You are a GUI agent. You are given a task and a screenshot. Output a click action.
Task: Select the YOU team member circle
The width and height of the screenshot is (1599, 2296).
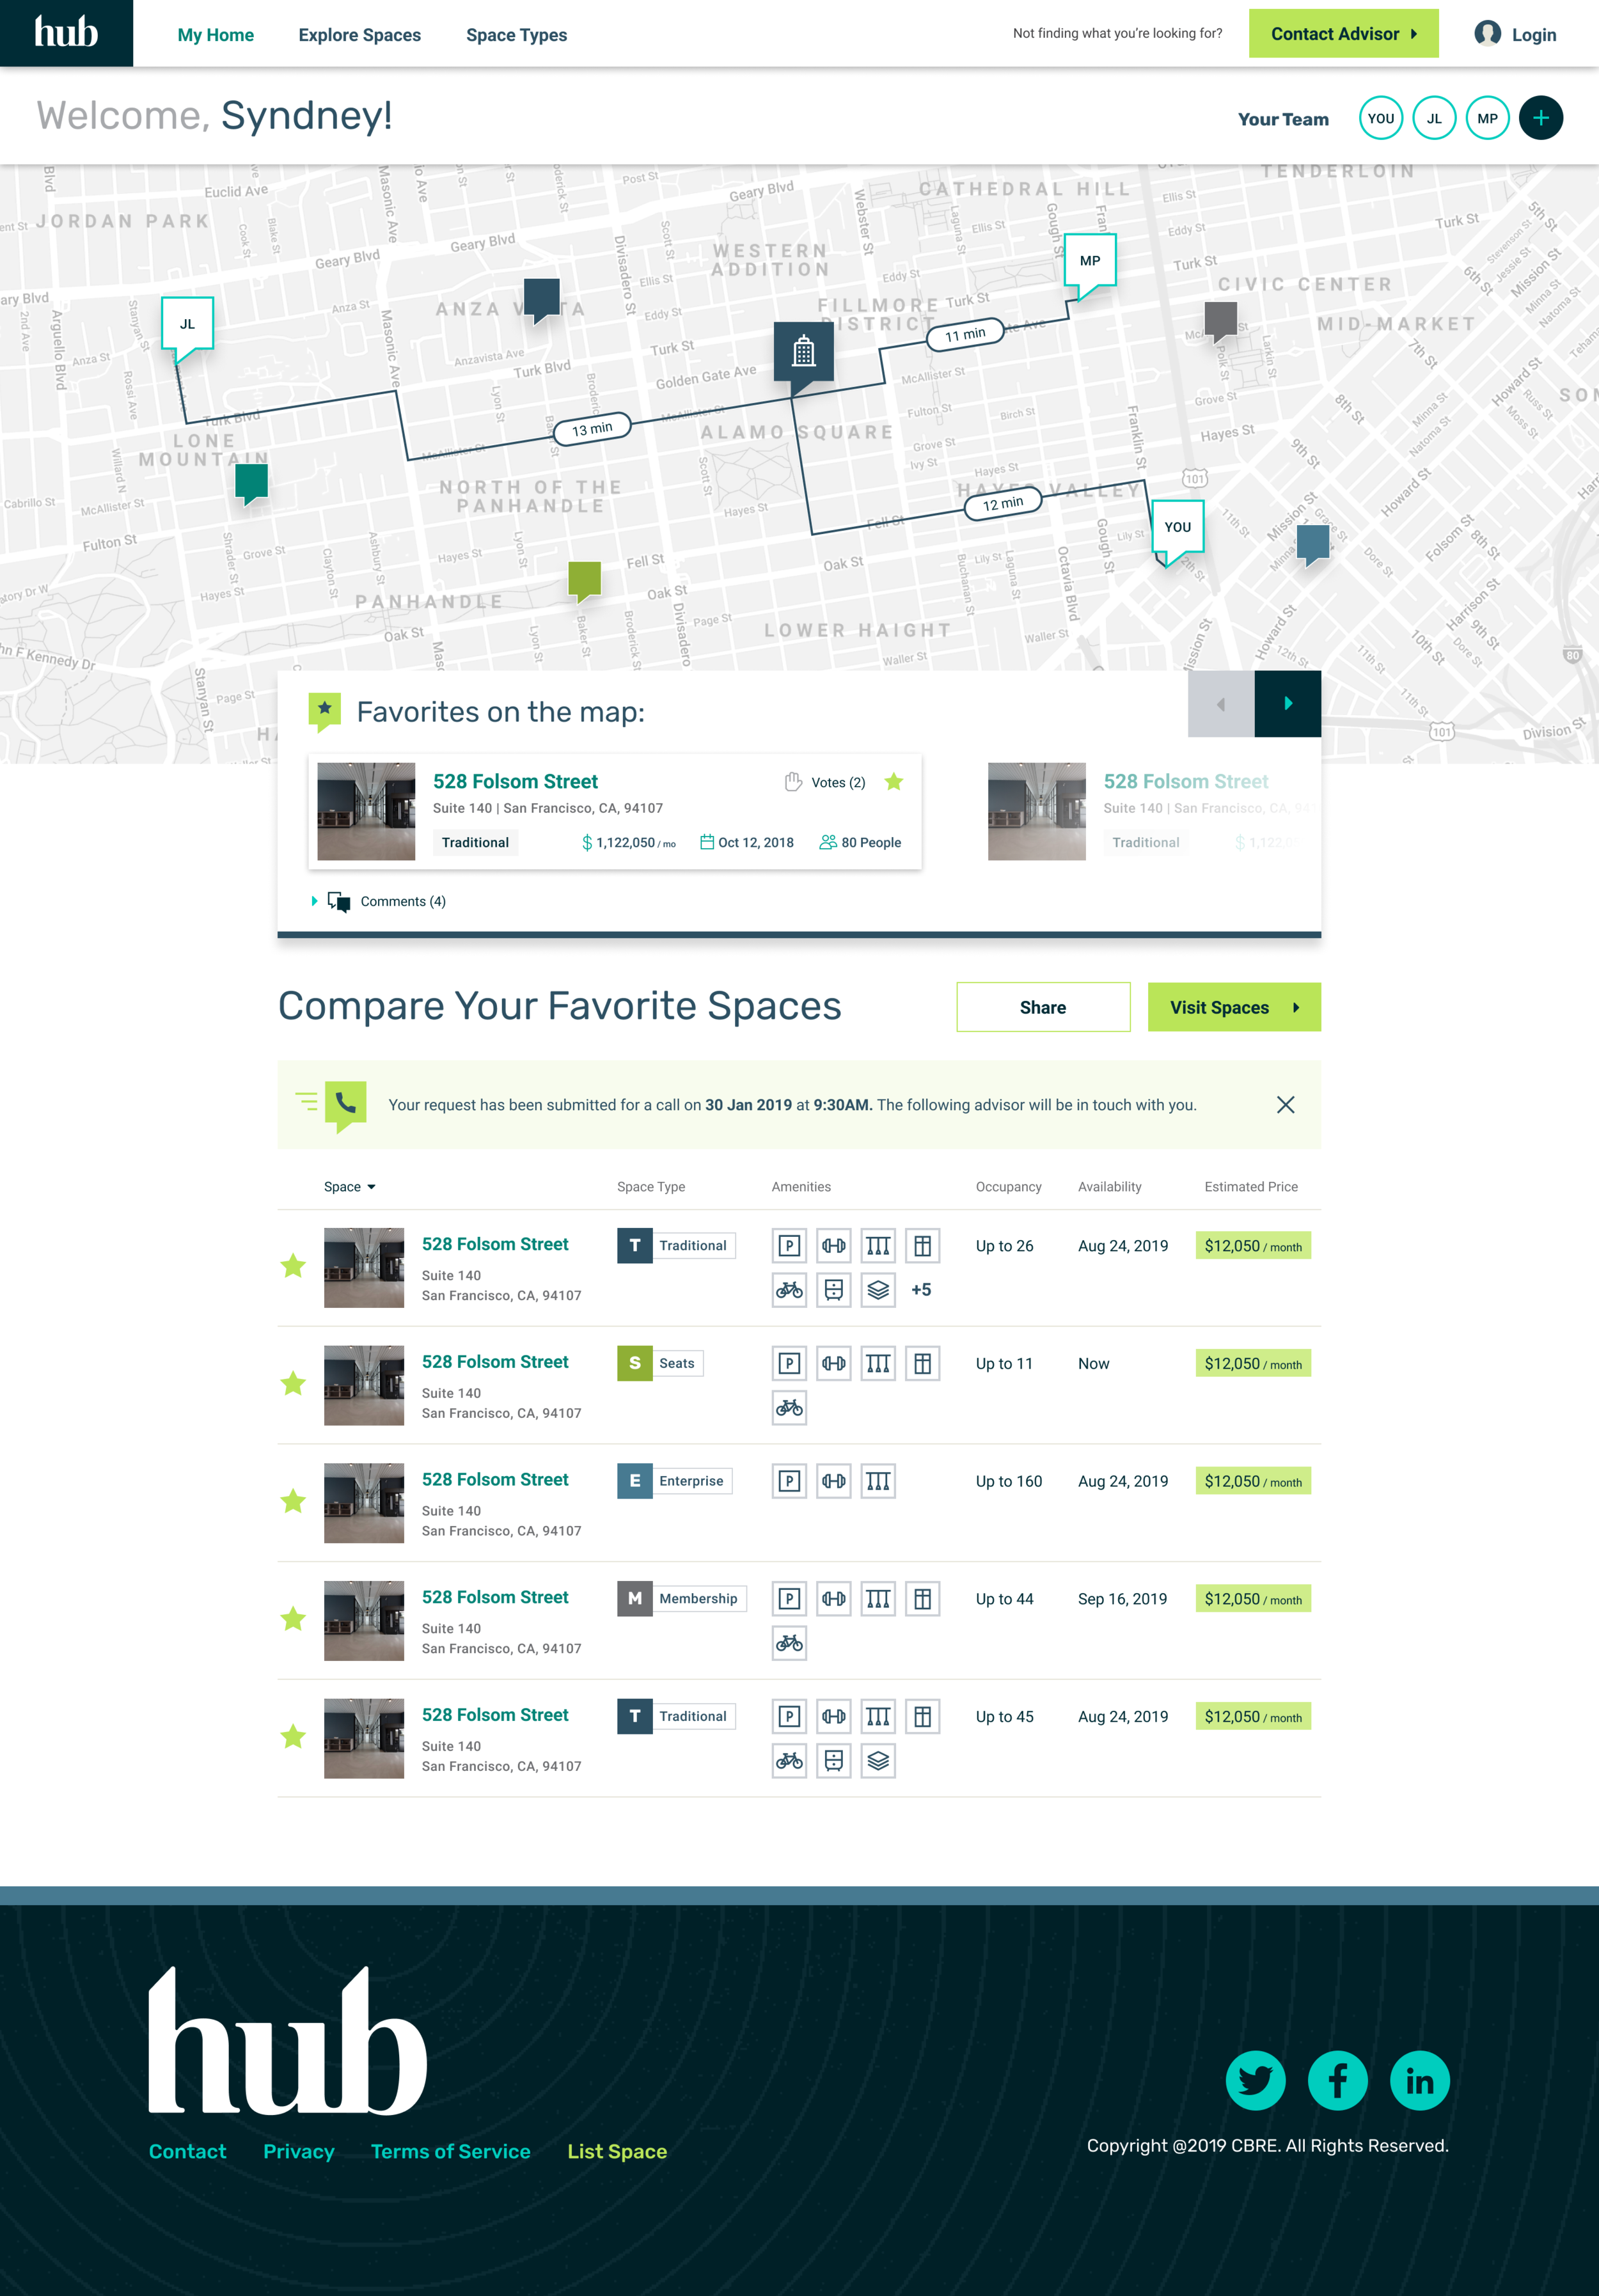pos(1380,118)
